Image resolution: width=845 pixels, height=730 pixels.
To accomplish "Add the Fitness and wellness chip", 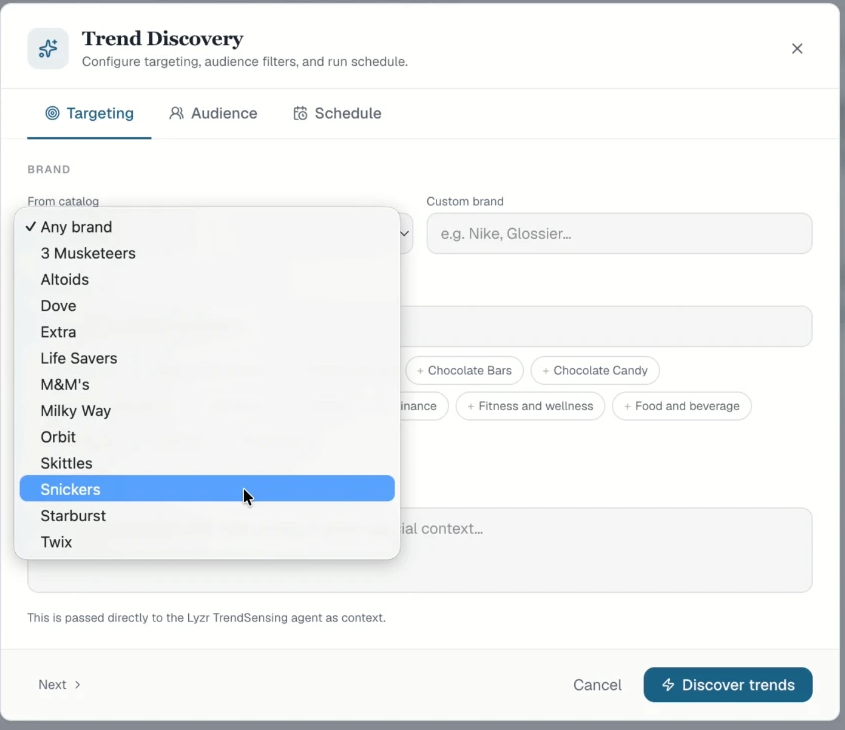I will (x=530, y=406).
